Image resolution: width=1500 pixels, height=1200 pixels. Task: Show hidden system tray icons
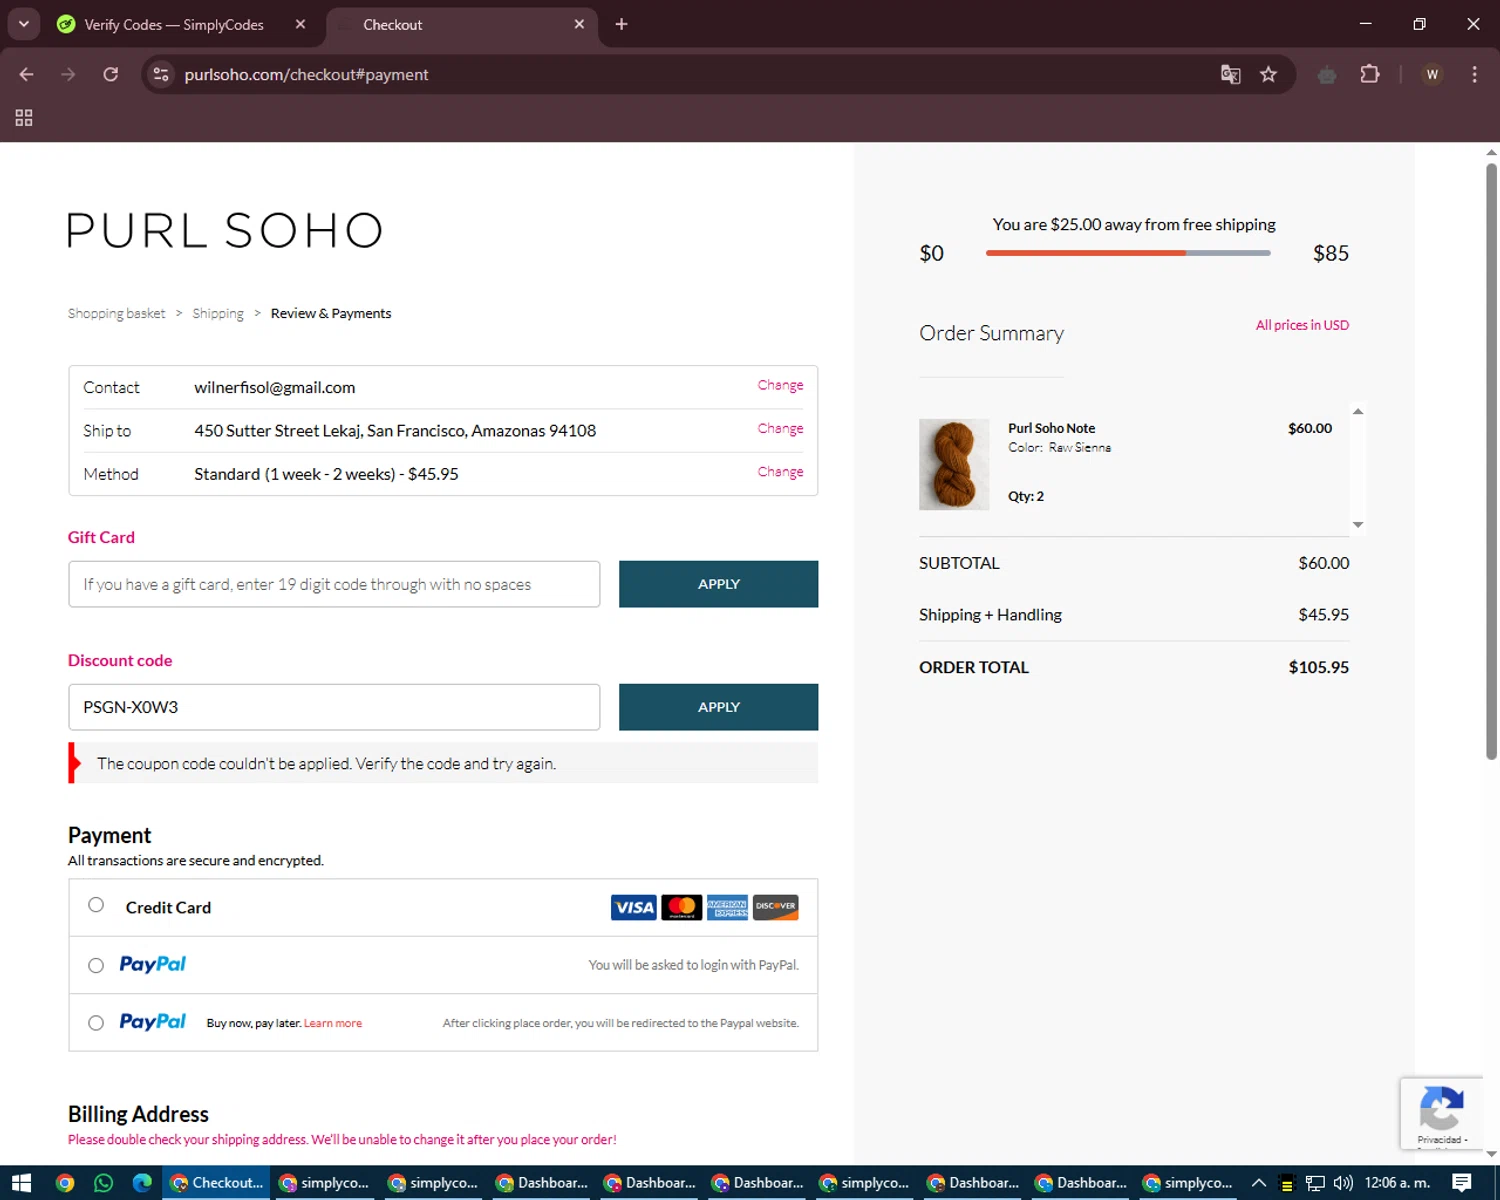click(x=1259, y=1183)
